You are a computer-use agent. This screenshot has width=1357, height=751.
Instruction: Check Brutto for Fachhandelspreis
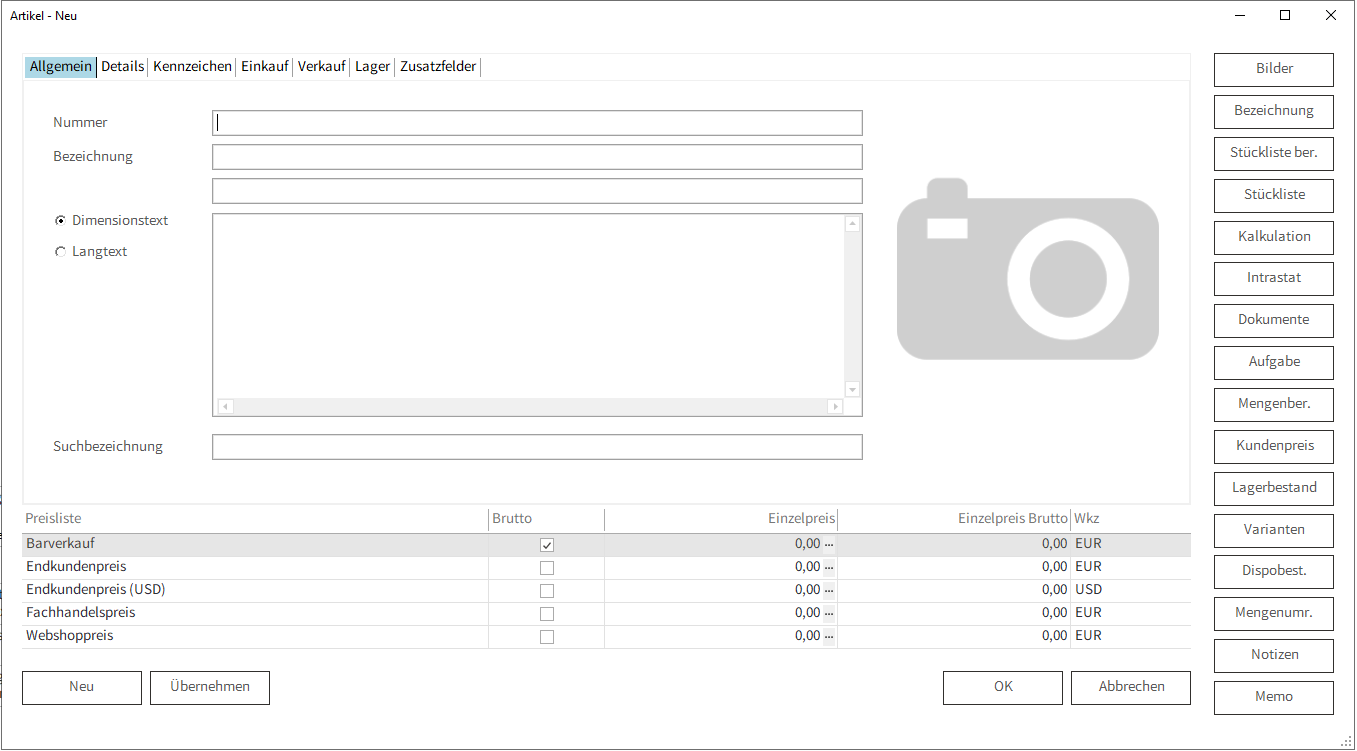[547, 614]
